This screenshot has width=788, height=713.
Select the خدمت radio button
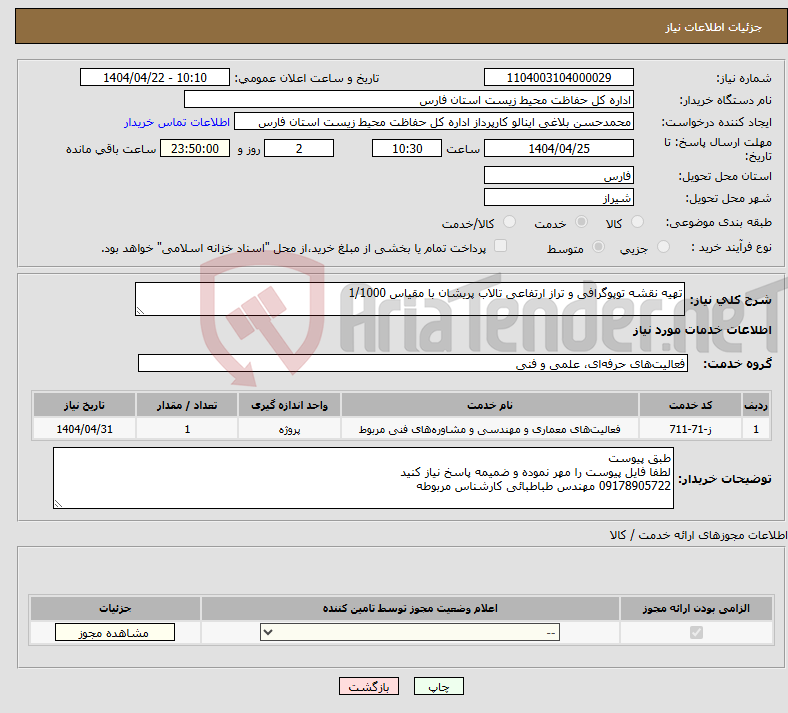[581, 222]
